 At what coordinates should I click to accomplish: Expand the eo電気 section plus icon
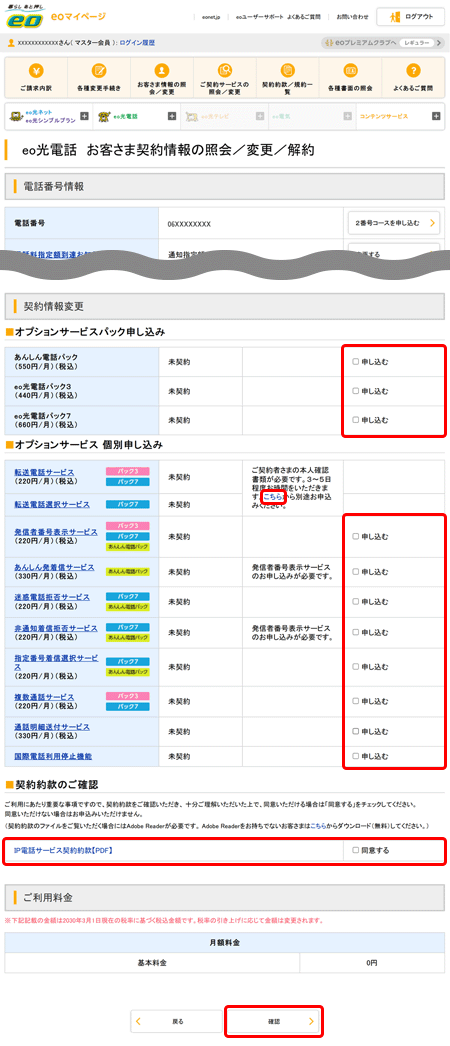coord(347,116)
